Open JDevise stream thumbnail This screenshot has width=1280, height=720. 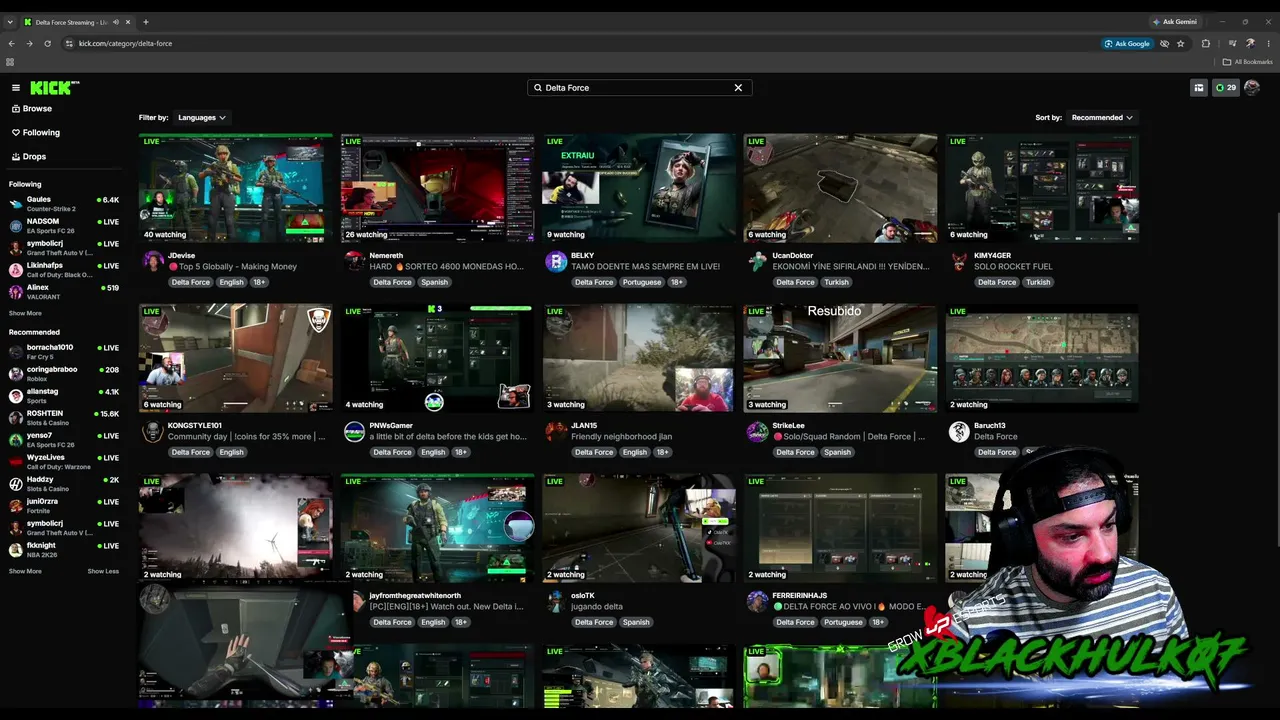[x=236, y=188]
